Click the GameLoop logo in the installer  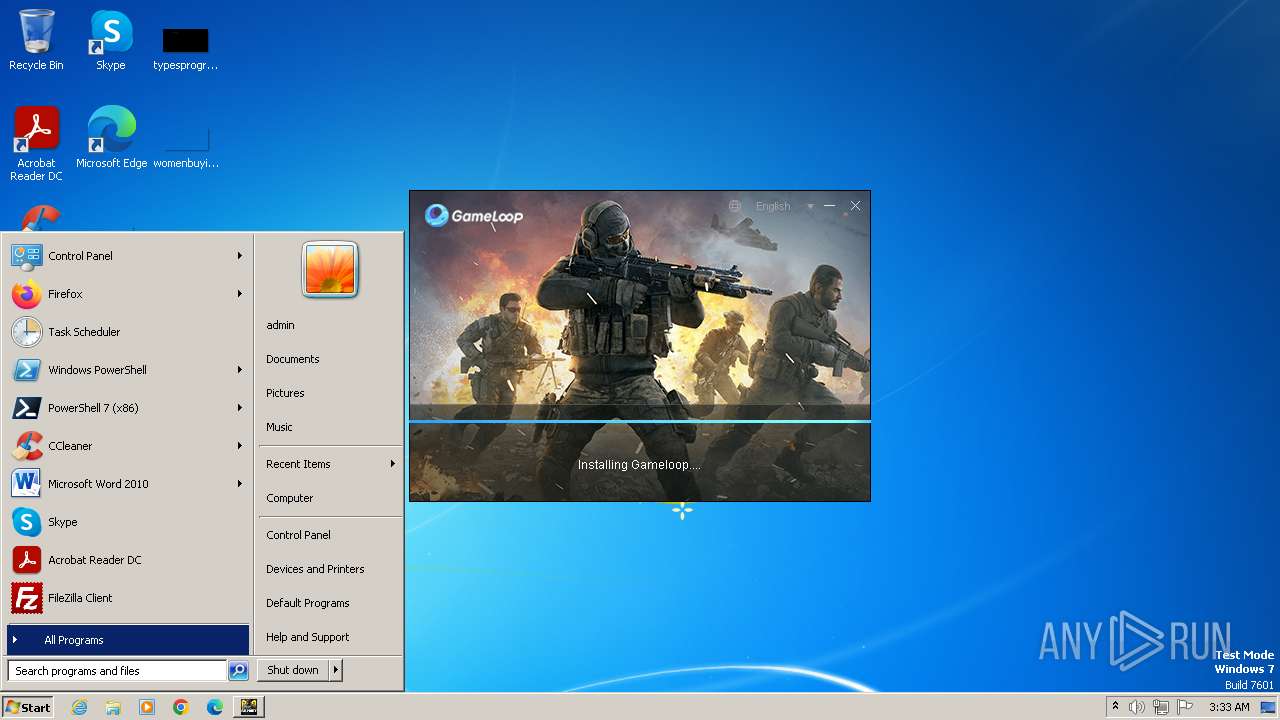click(474, 215)
